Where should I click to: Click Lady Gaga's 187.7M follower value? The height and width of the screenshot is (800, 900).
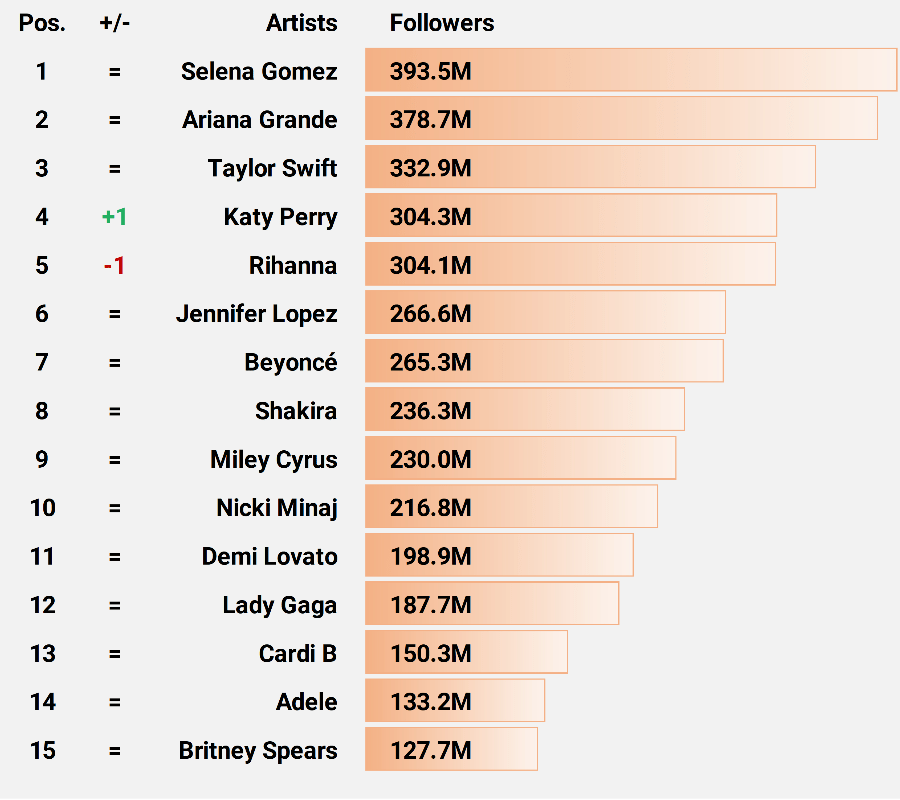click(430, 605)
